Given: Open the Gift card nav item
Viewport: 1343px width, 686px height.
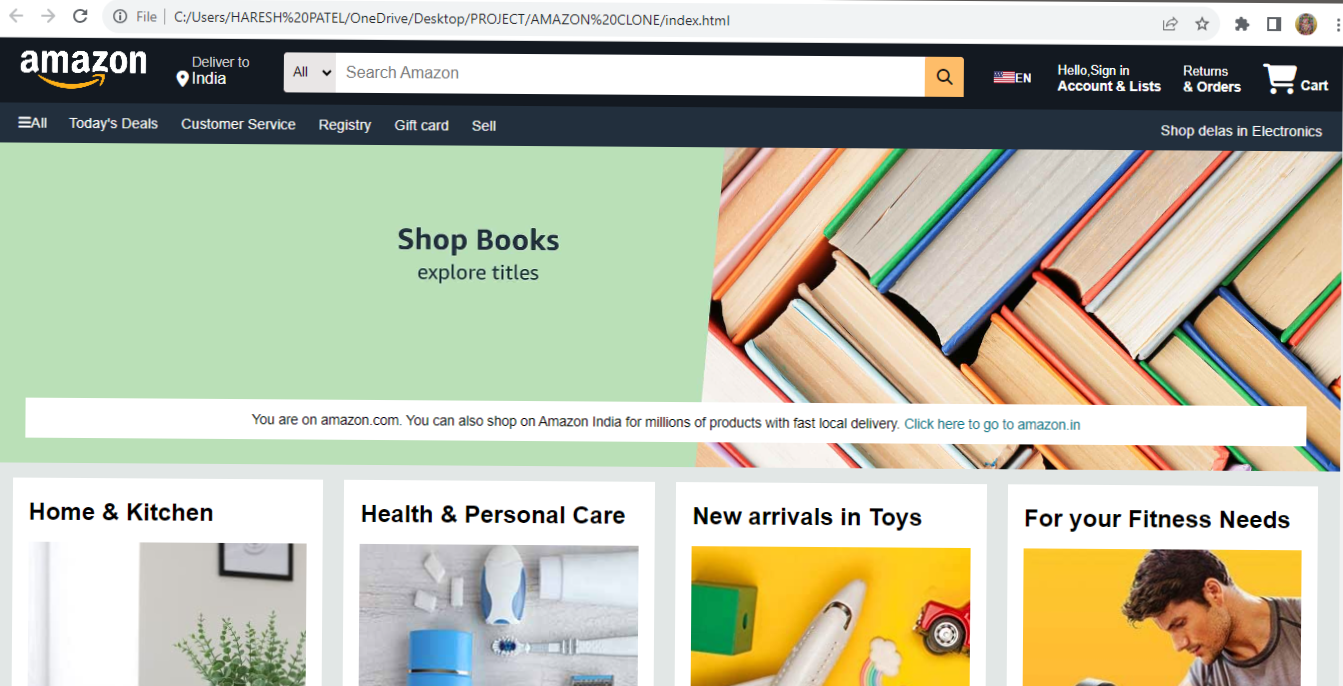Looking at the screenshot, I should tap(421, 125).
